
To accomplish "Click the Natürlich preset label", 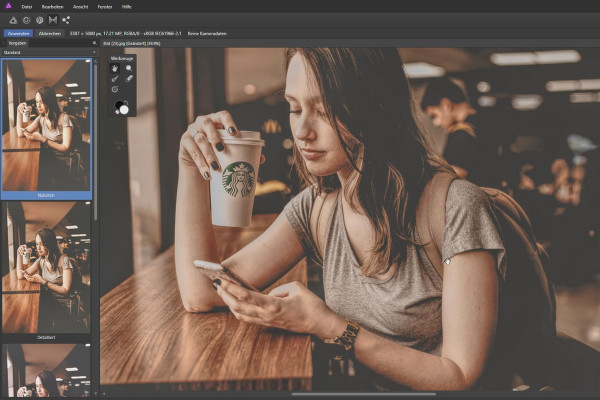I will (x=46, y=196).
